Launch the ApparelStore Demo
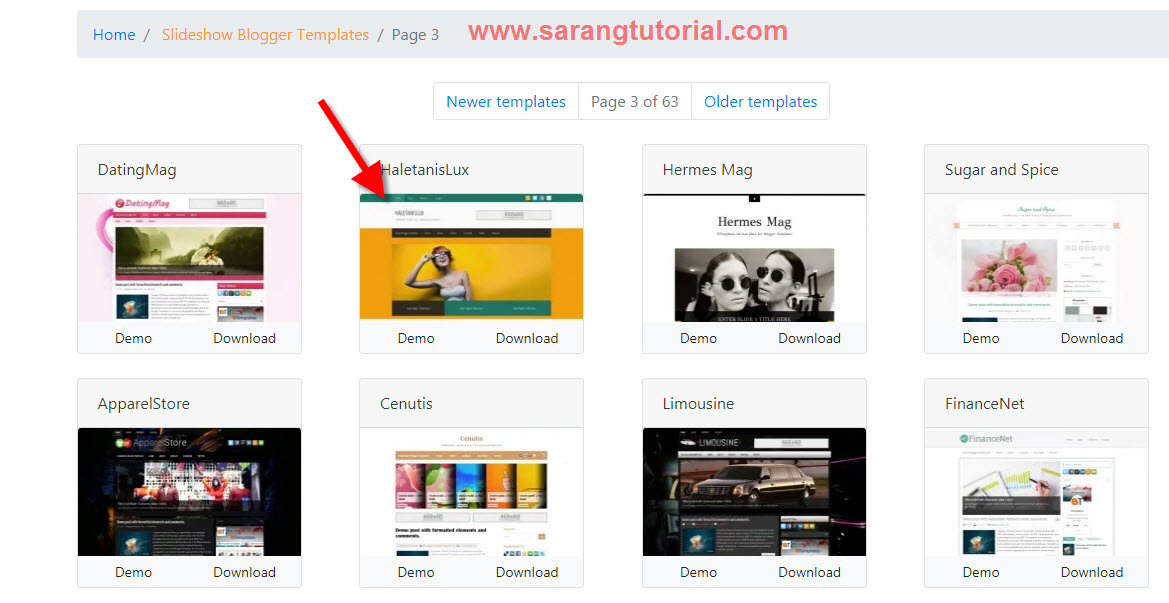 [x=133, y=572]
